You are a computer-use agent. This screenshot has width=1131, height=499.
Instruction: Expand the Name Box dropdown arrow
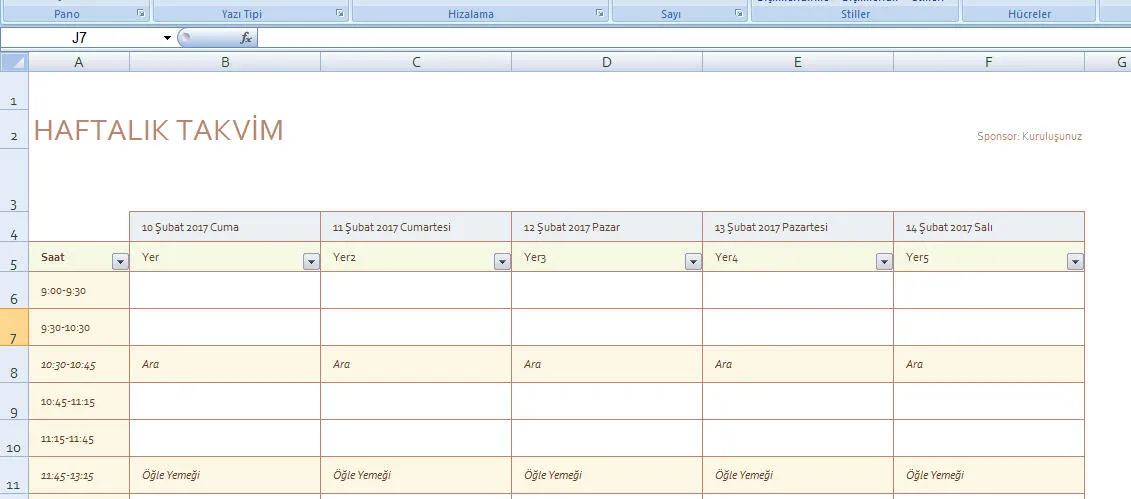[x=167, y=38]
